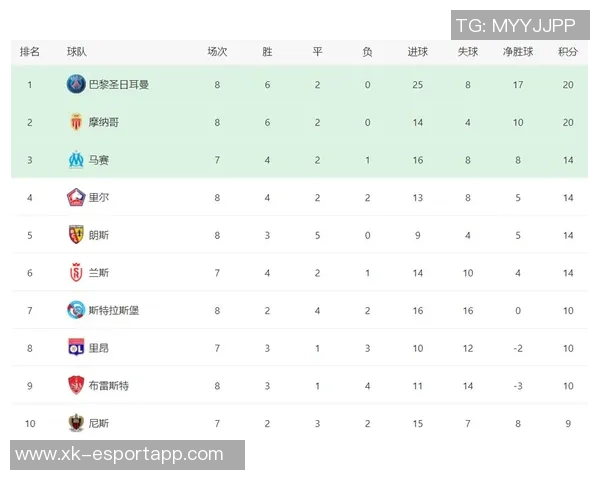
Task: Open the 巴黎圣日耳曼 team link
Action: (119, 85)
